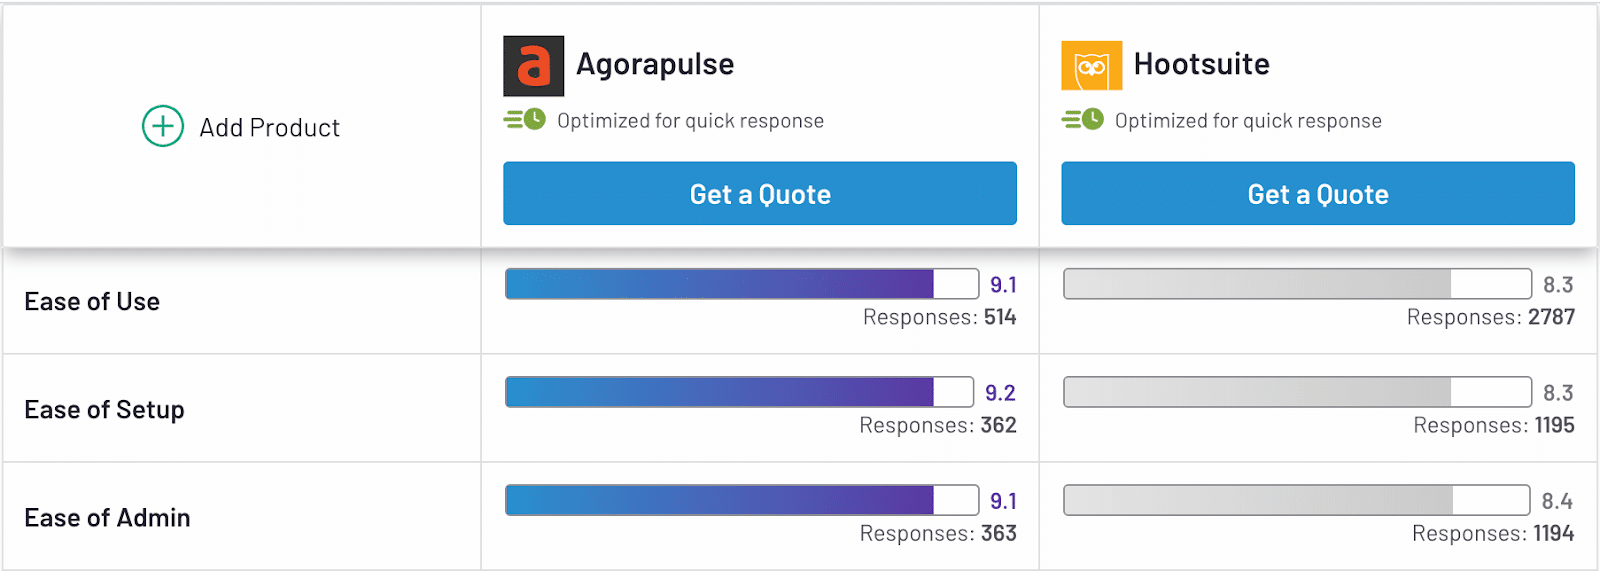Open the Agorapulse product name link

coord(655,65)
